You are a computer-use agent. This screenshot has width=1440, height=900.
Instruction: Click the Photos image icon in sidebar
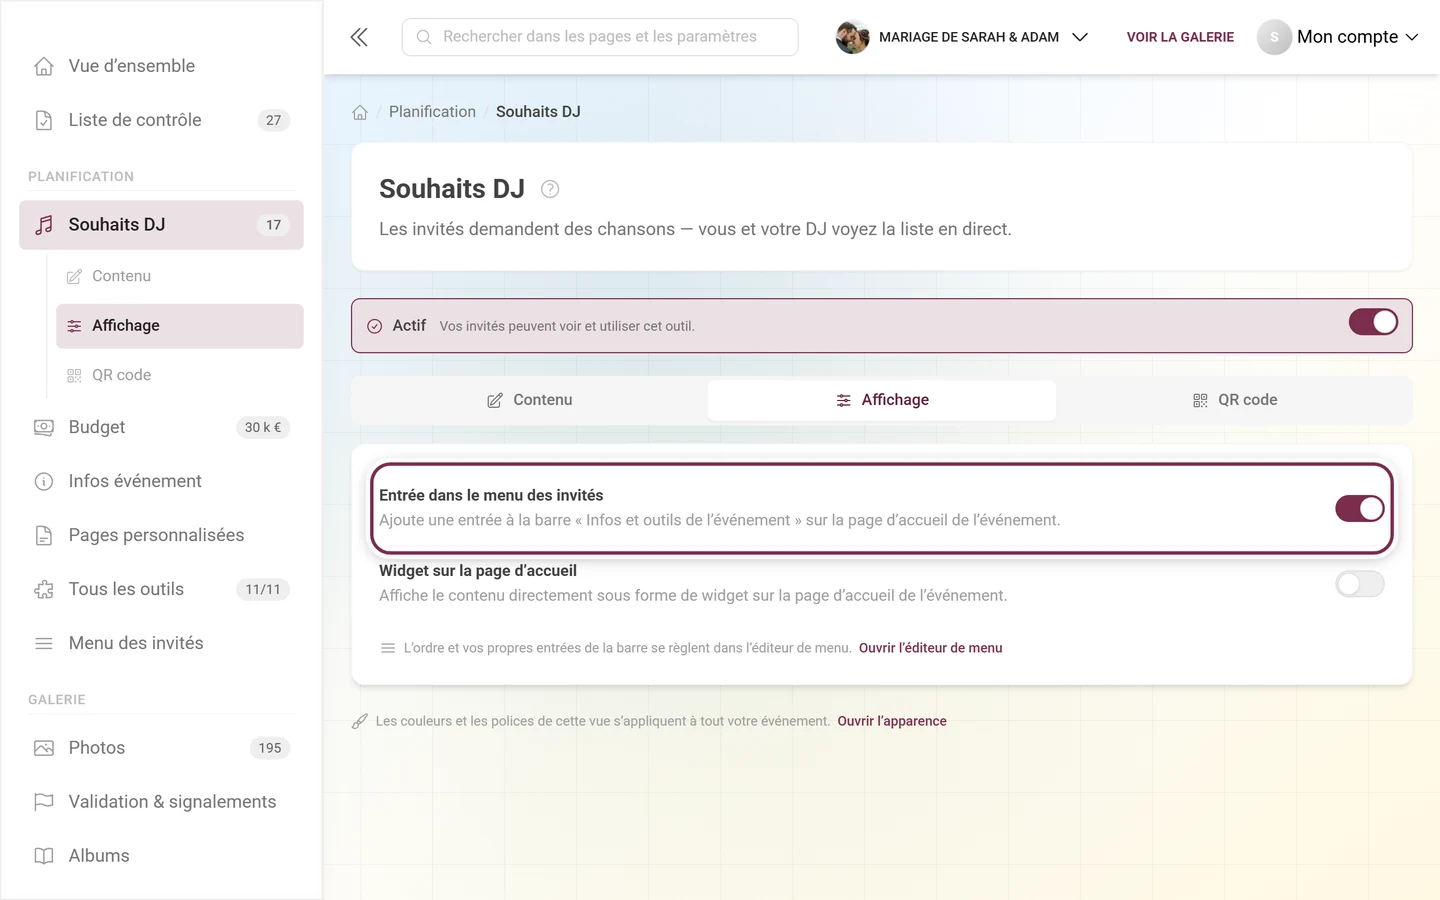tap(44, 748)
